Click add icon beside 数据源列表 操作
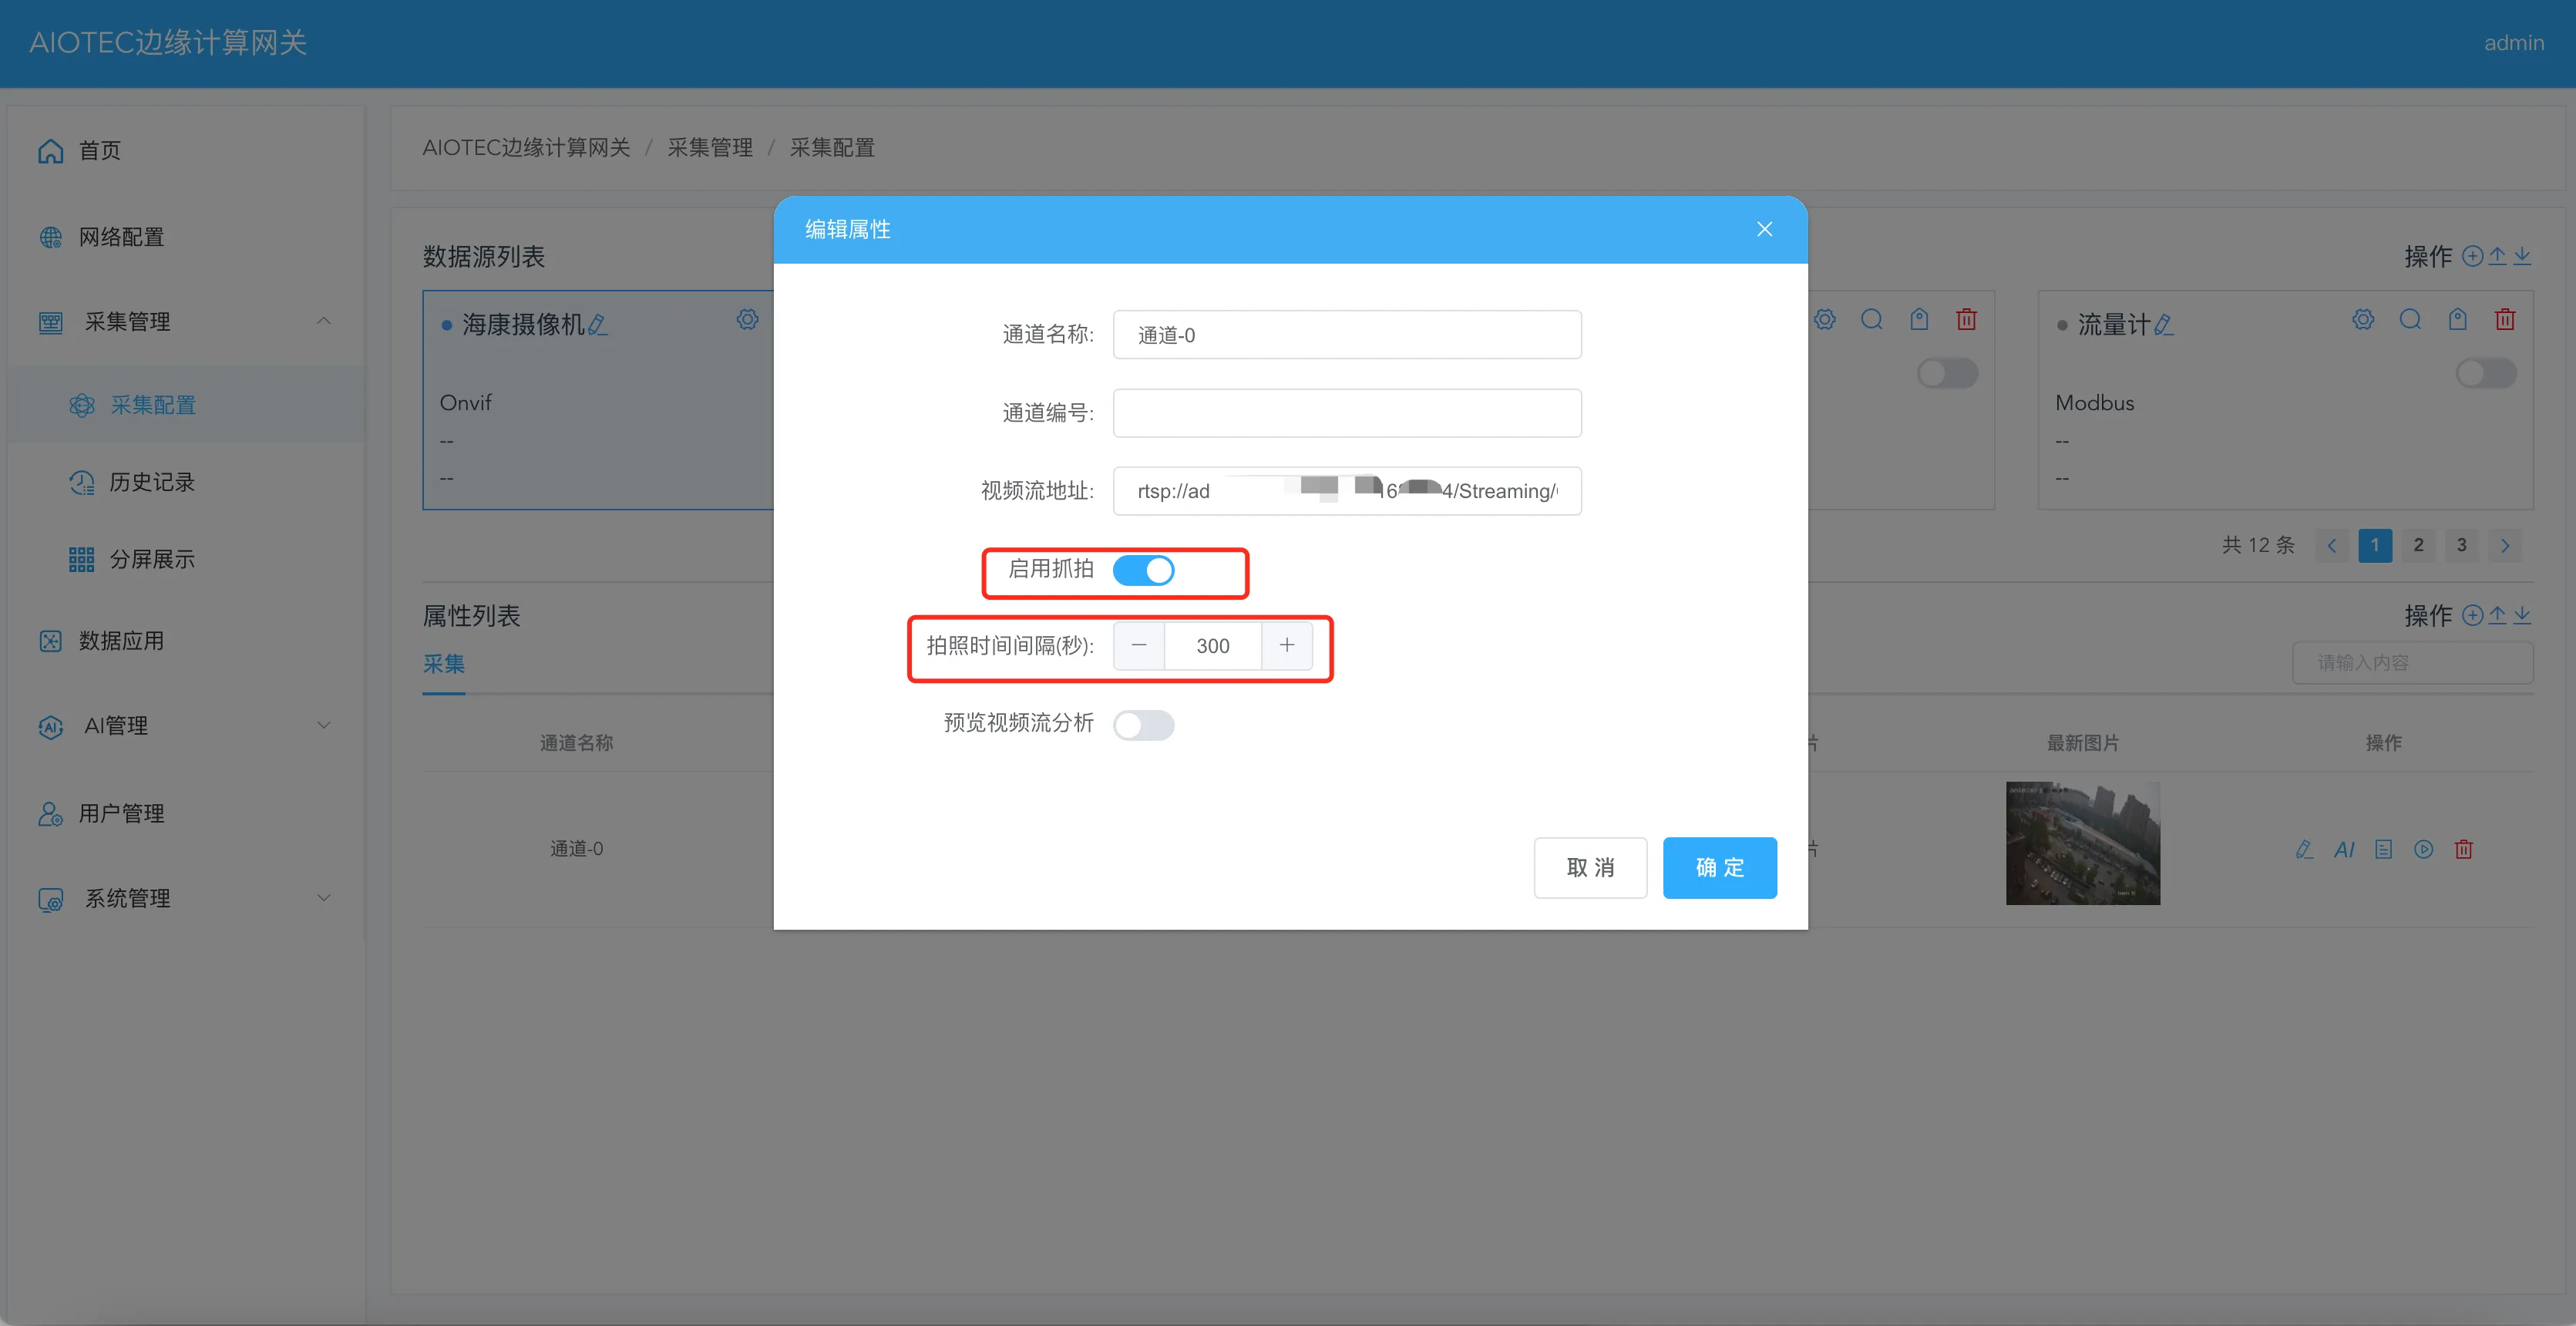Image resolution: width=2576 pixels, height=1326 pixels. 2471,256
